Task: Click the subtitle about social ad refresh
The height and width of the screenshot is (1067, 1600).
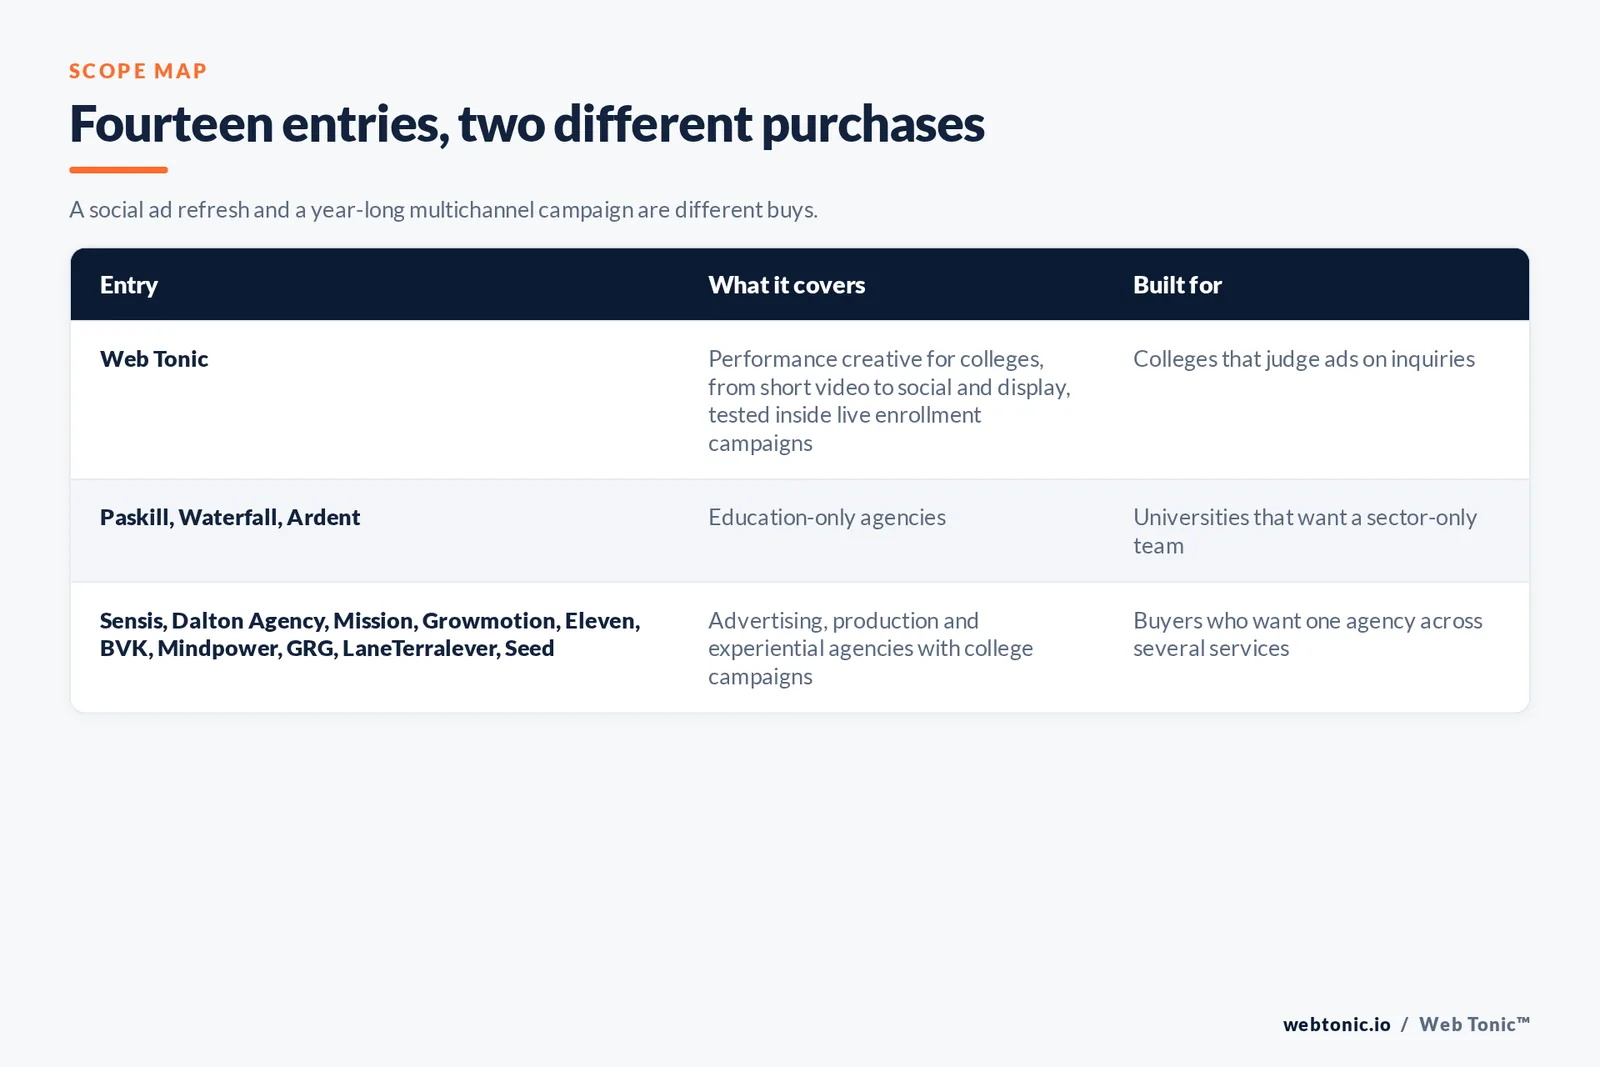Action: coord(443,210)
